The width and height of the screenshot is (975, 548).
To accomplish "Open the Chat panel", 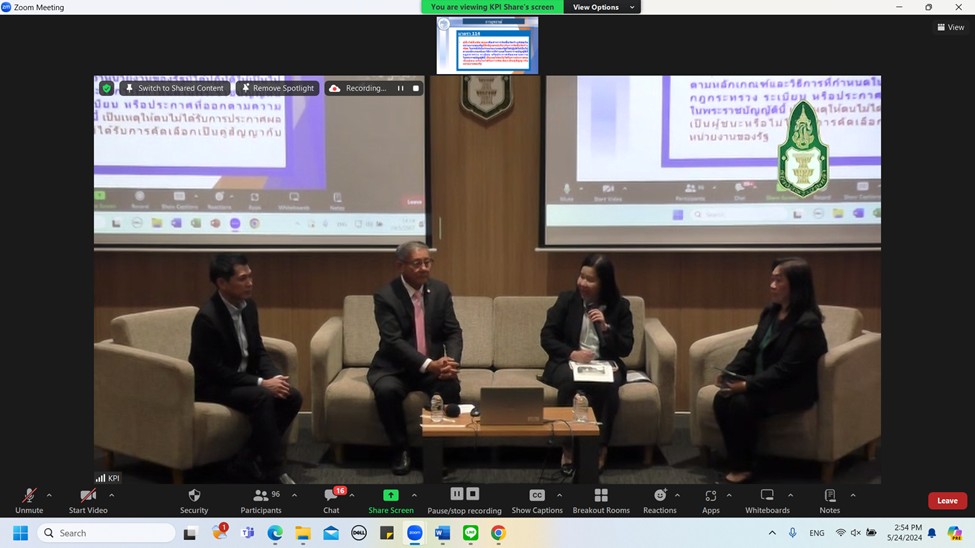I will (331, 501).
